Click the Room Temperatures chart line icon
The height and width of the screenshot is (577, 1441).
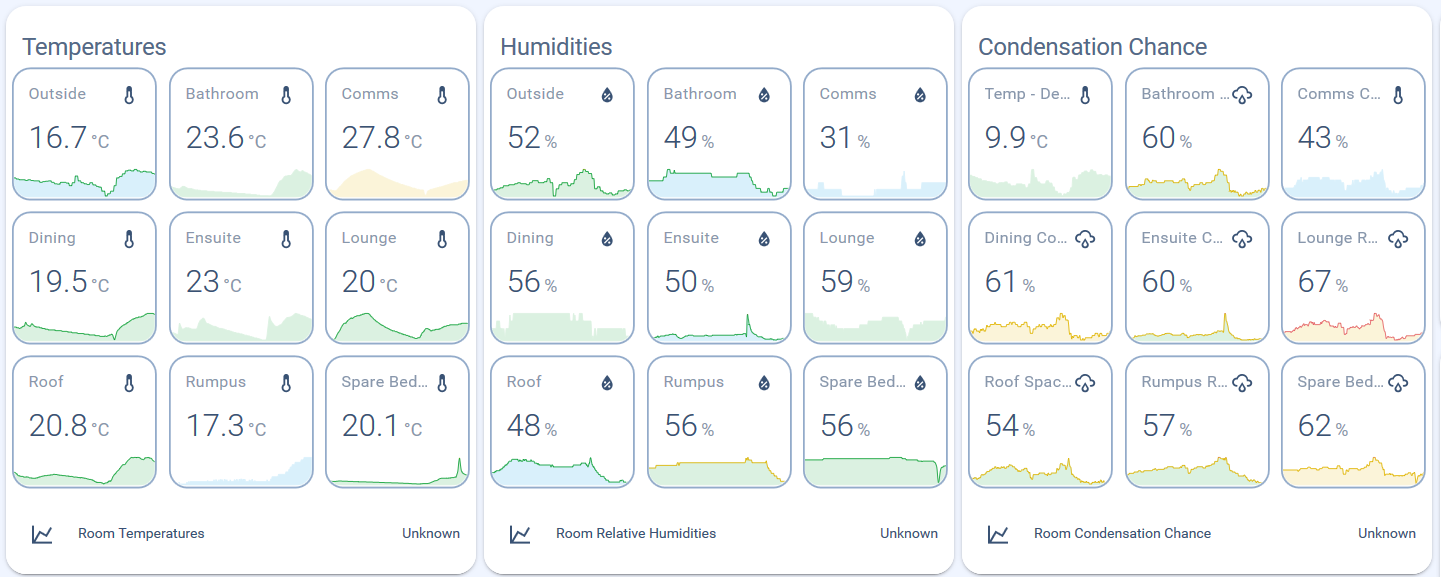coord(42,534)
